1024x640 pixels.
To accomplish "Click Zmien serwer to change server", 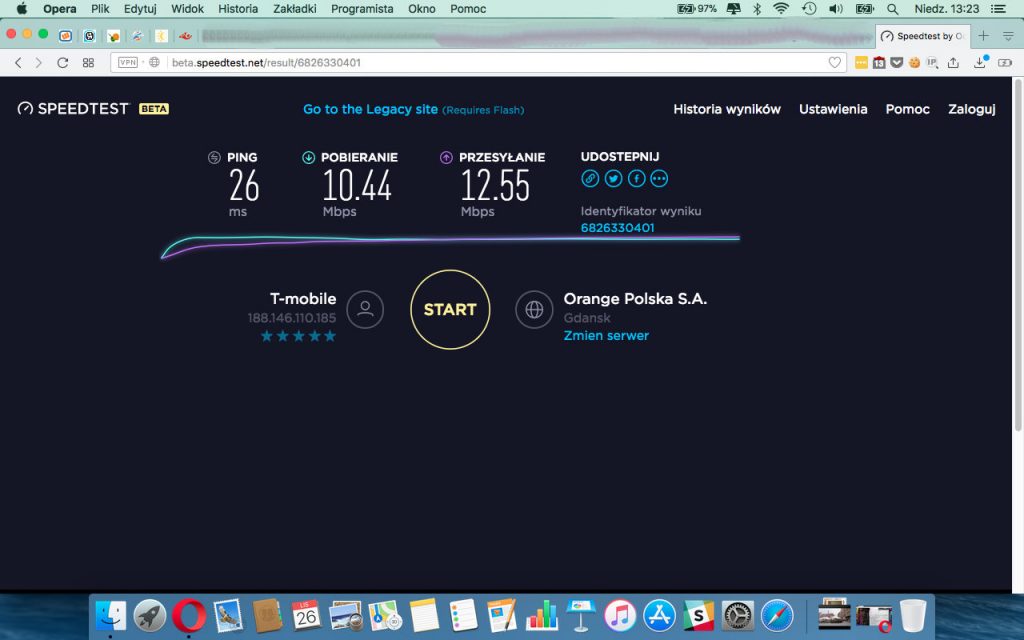I will (606, 336).
